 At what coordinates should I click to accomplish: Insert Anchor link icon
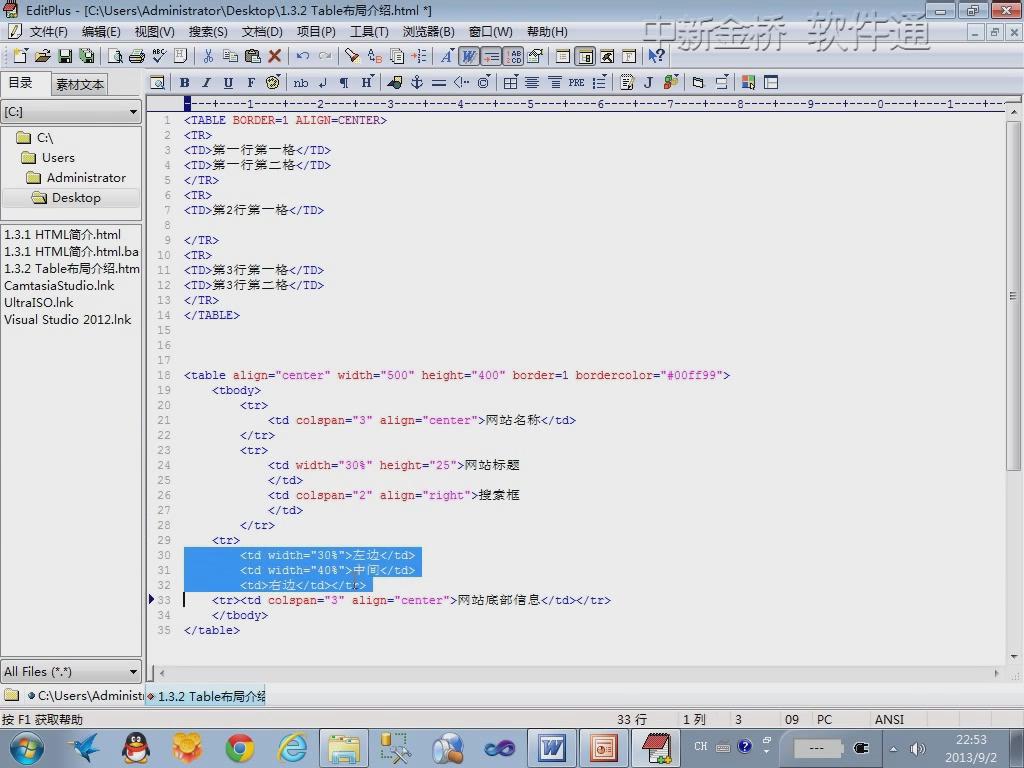(417, 83)
